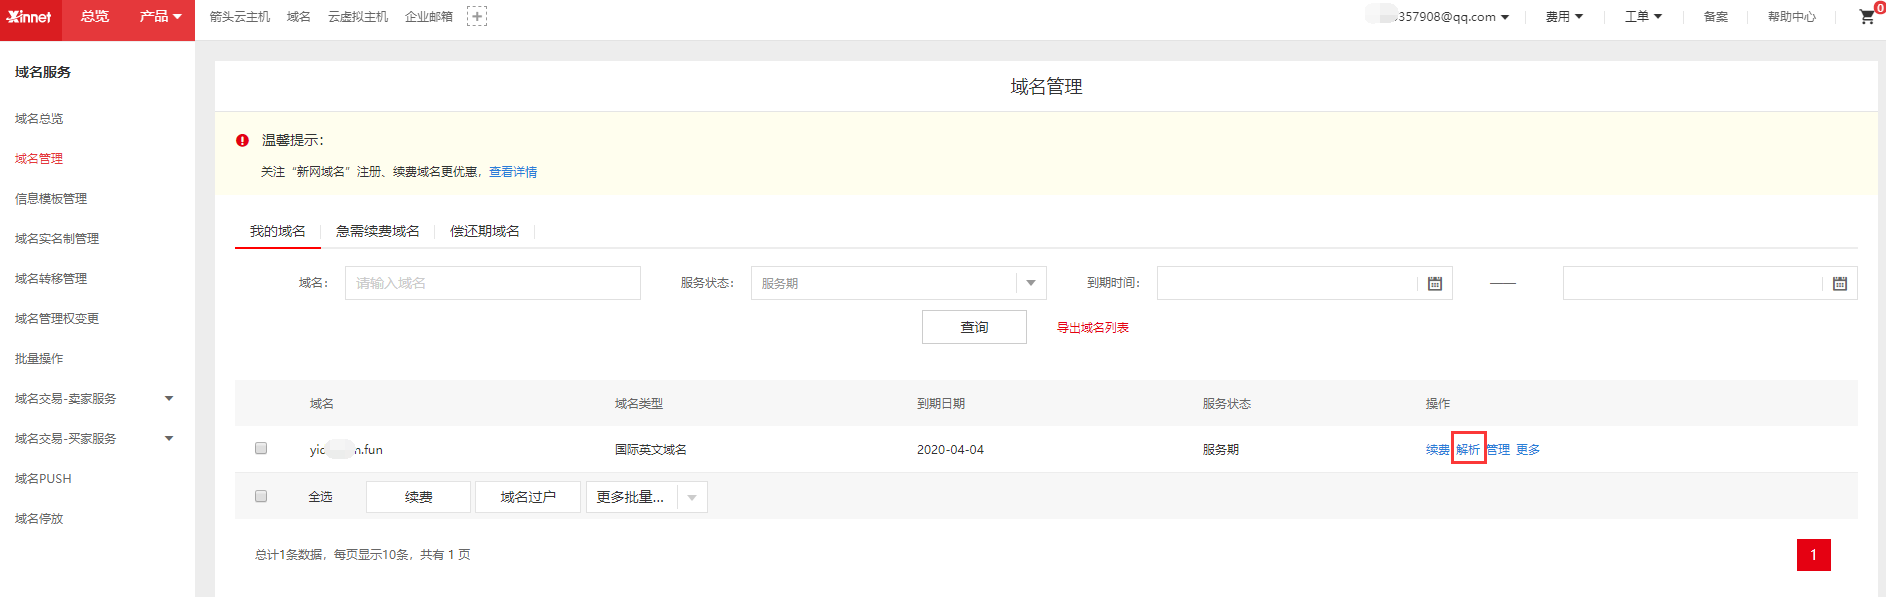Click the domain name input field

click(492, 283)
